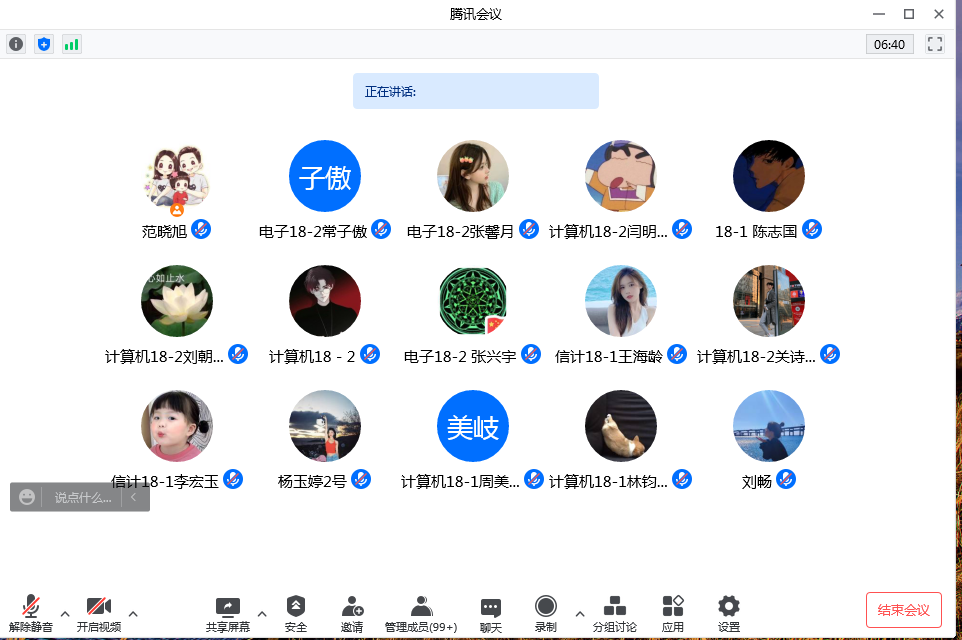Open meeting info icon in top-left
The width and height of the screenshot is (962, 640).
coord(16,44)
